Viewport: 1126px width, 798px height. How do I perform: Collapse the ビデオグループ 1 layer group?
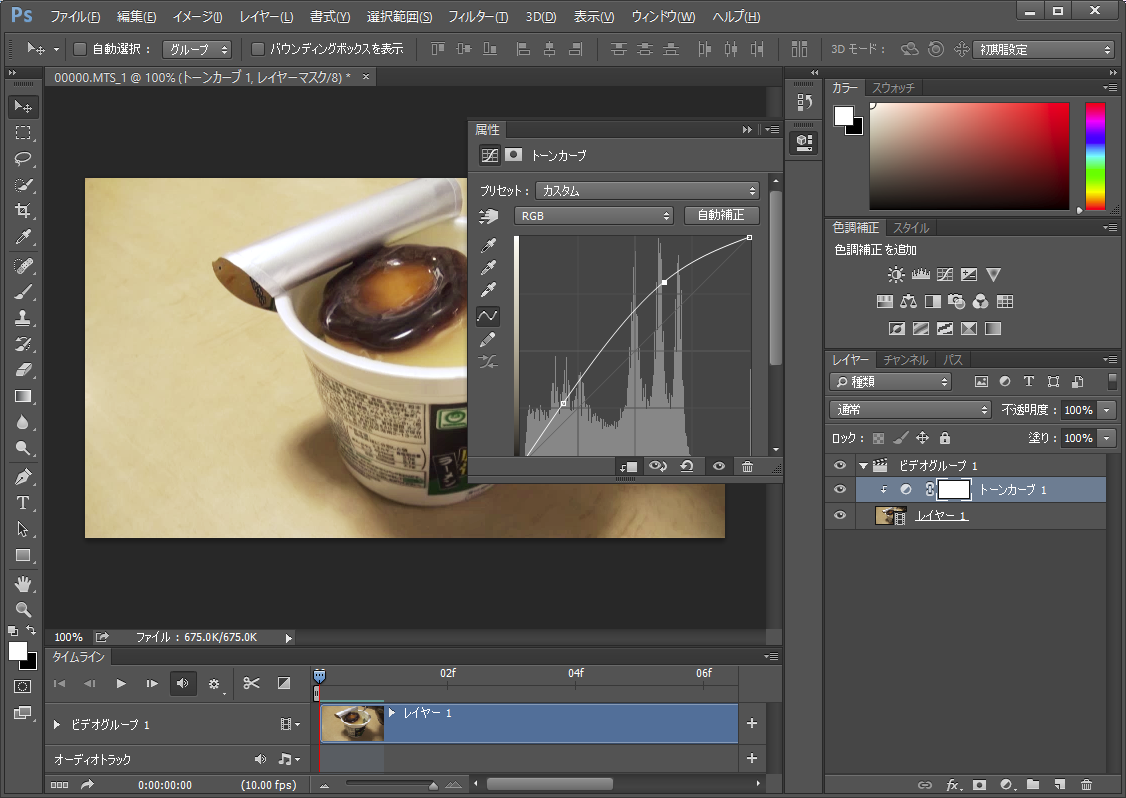[862, 466]
